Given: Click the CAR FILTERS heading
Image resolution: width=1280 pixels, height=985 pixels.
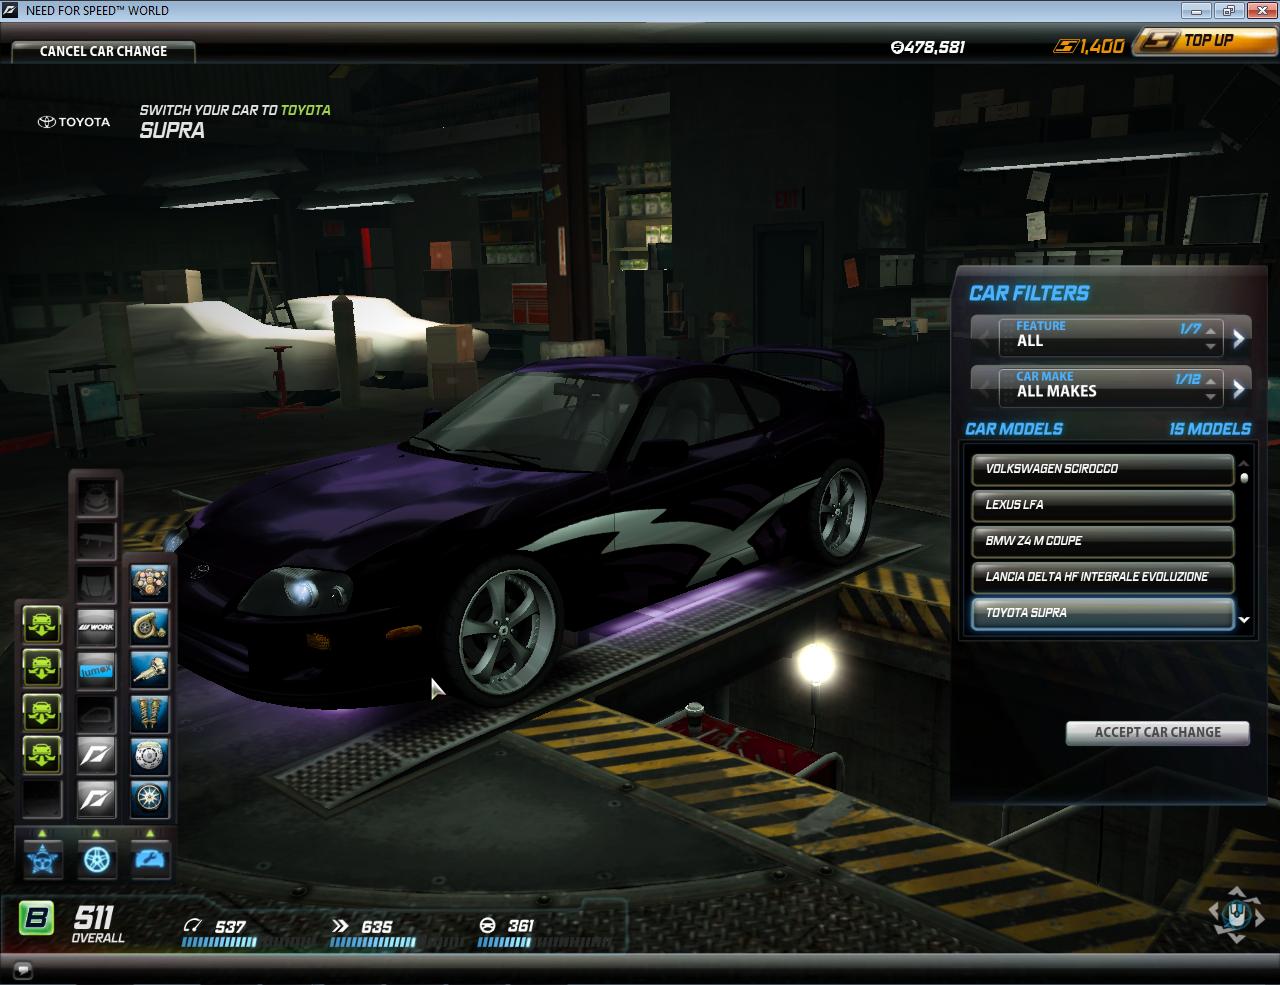Looking at the screenshot, I should tap(1029, 293).
